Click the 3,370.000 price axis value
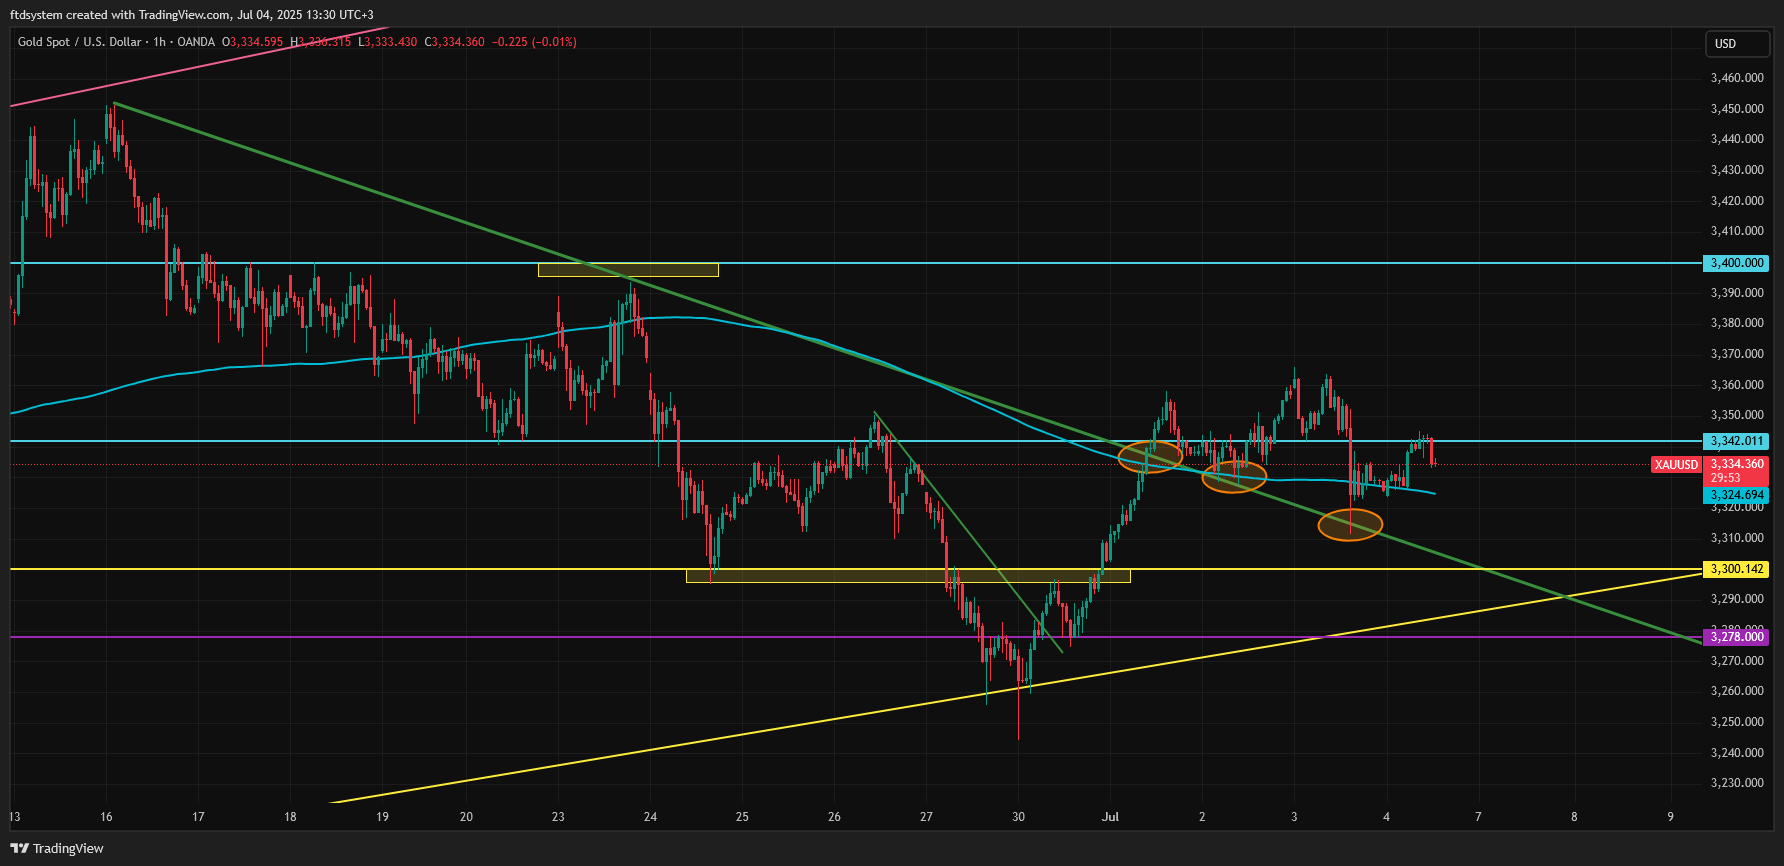This screenshot has width=1784, height=866. coord(1737,354)
